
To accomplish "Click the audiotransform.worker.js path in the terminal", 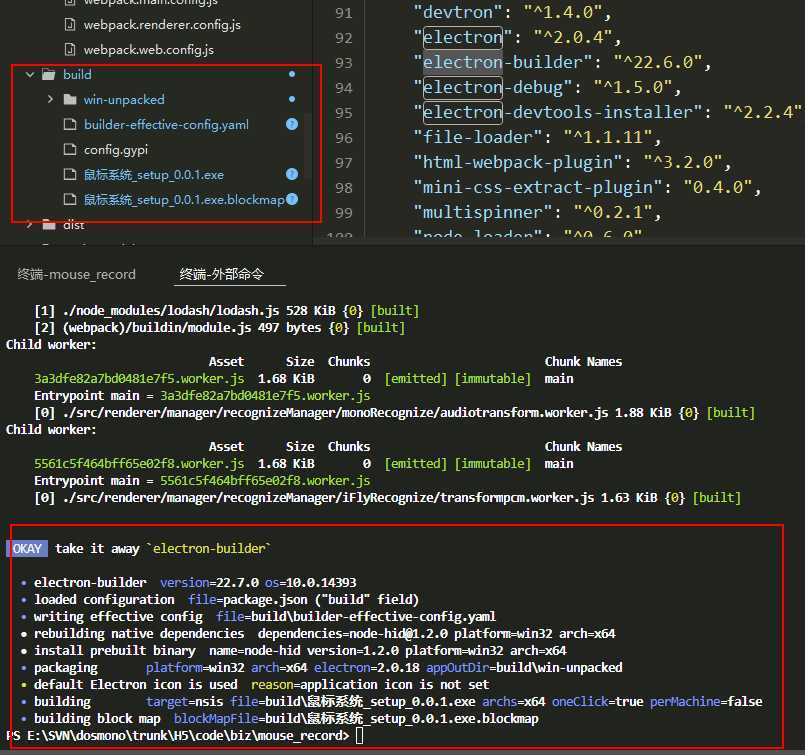I will coord(335,413).
